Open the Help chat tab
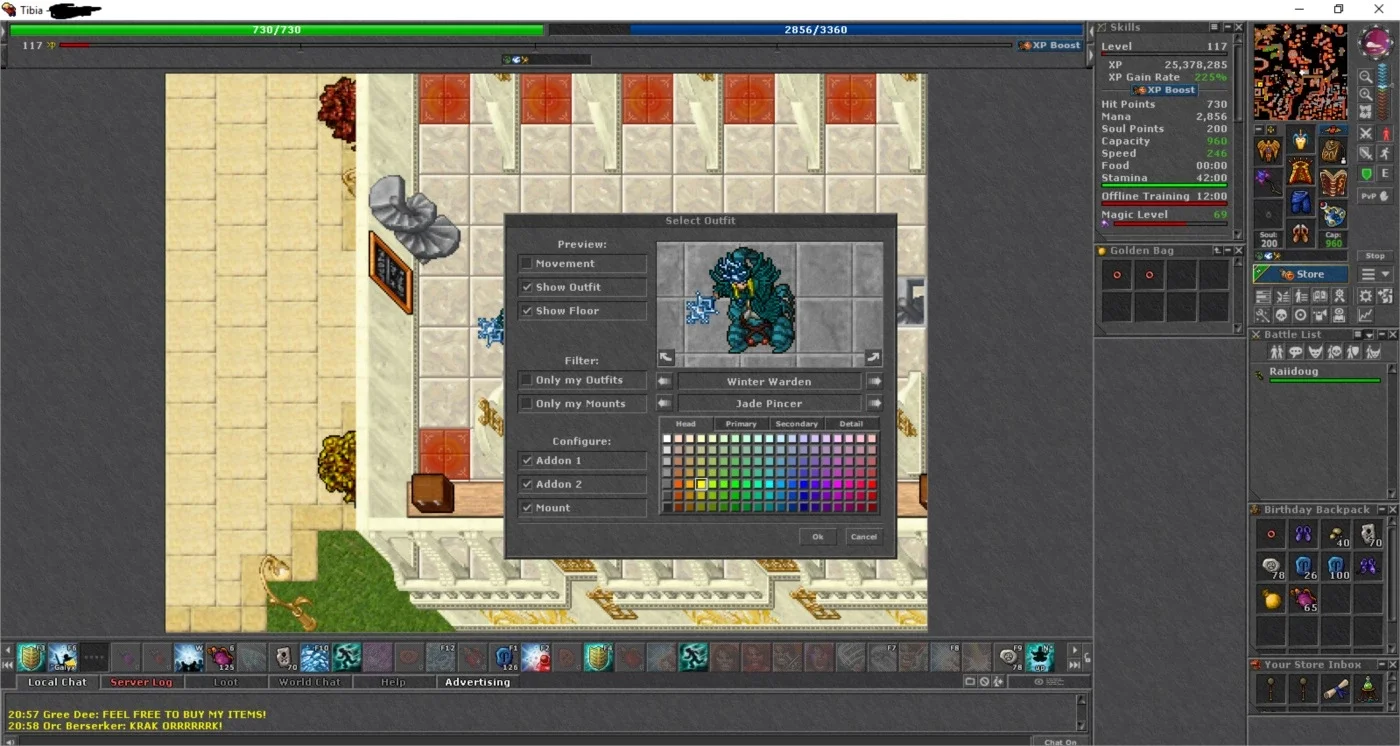The image size is (1400, 746). pyautogui.click(x=393, y=682)
